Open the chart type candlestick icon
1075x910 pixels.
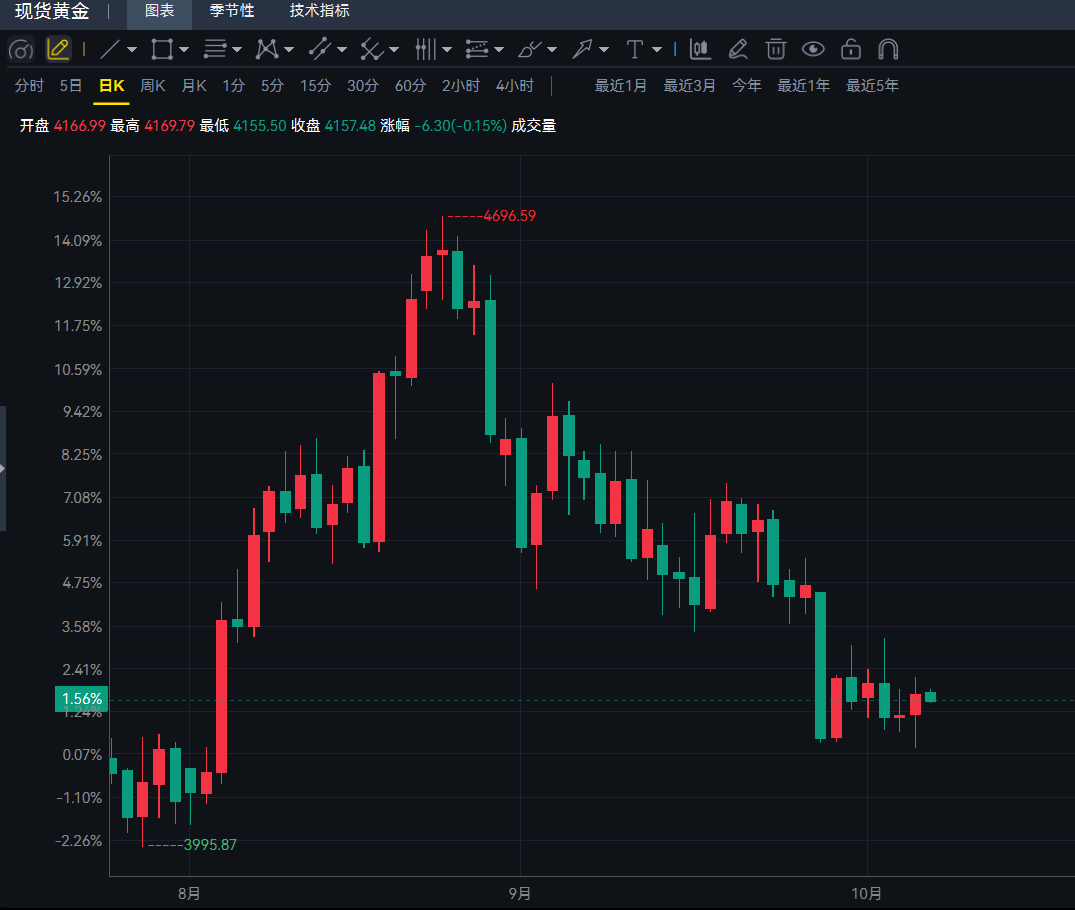click(x=700, y=49)
